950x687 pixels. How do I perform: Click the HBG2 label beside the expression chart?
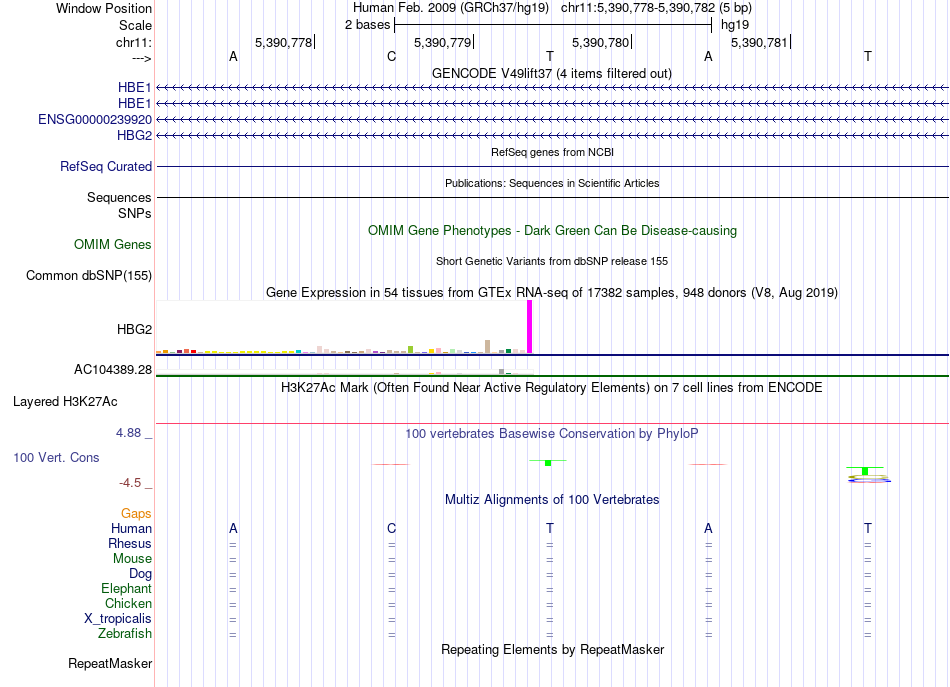point(135,330)
